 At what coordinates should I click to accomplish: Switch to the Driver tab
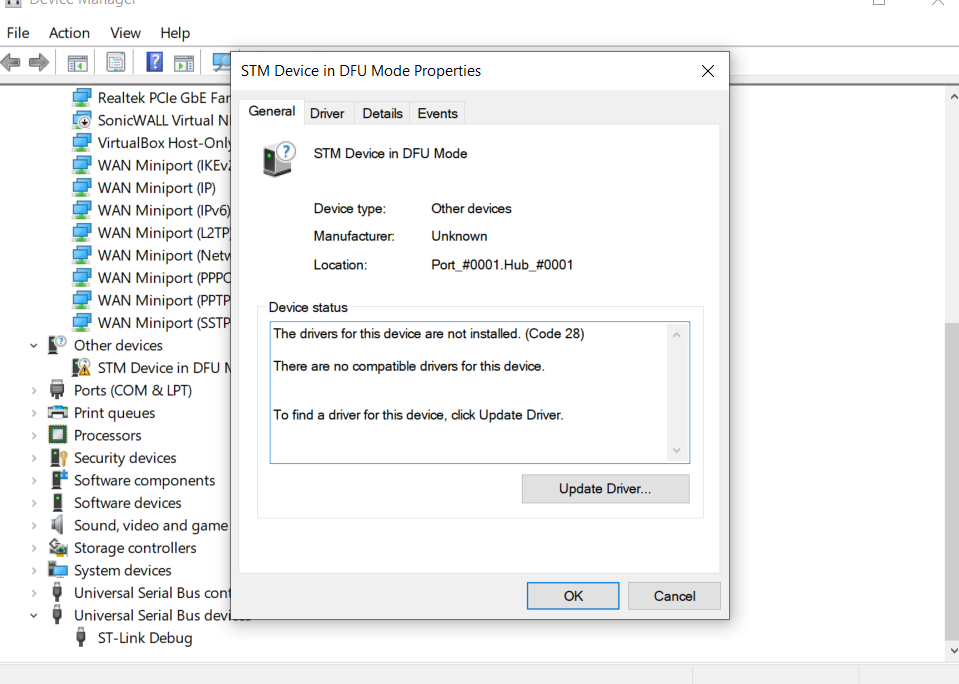coord(328,112)
